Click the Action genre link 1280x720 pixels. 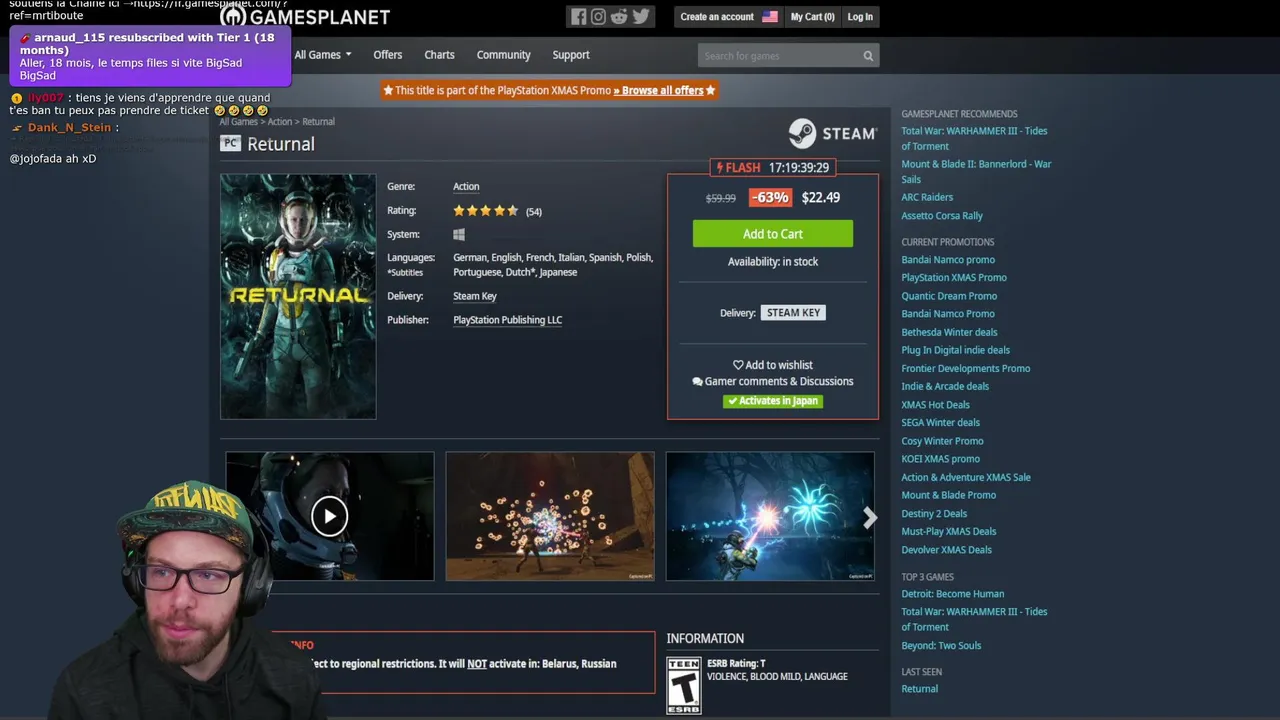pos(466,187)
